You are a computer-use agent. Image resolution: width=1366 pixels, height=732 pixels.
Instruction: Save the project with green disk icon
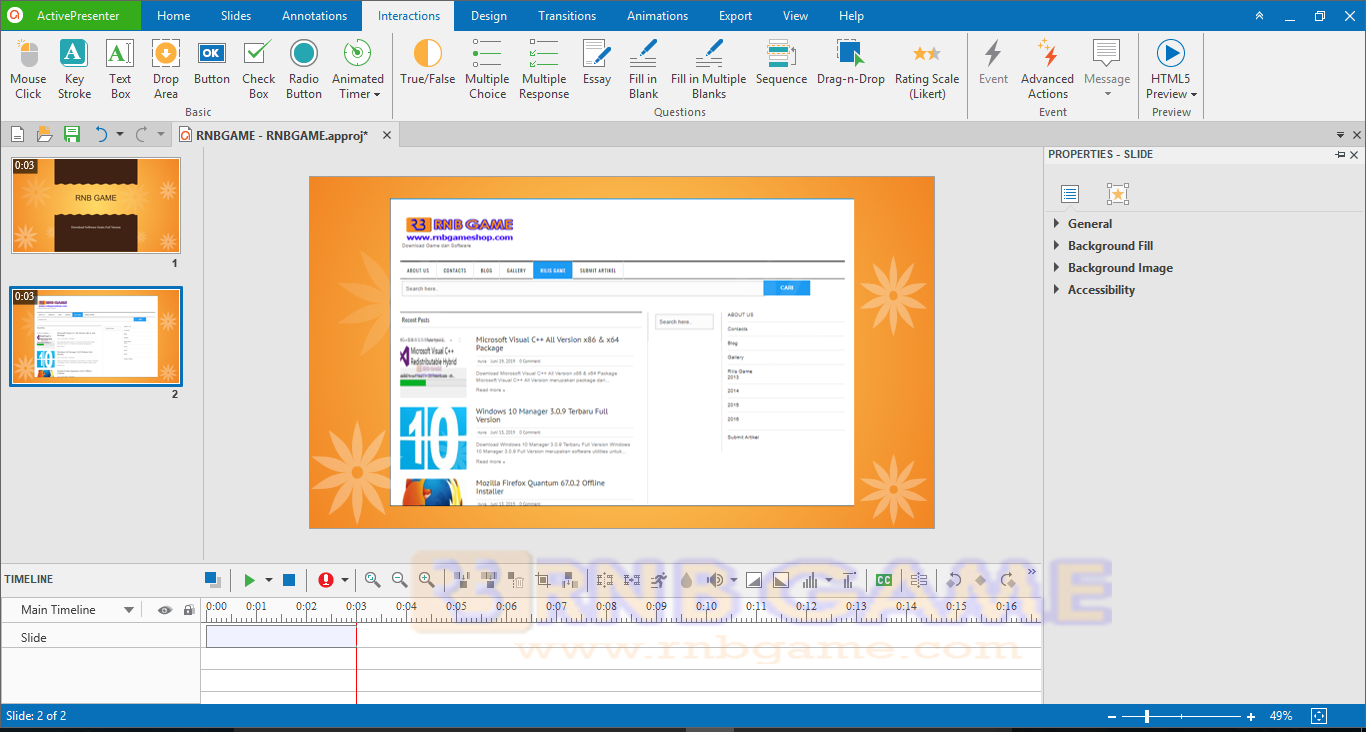[72, 134]
